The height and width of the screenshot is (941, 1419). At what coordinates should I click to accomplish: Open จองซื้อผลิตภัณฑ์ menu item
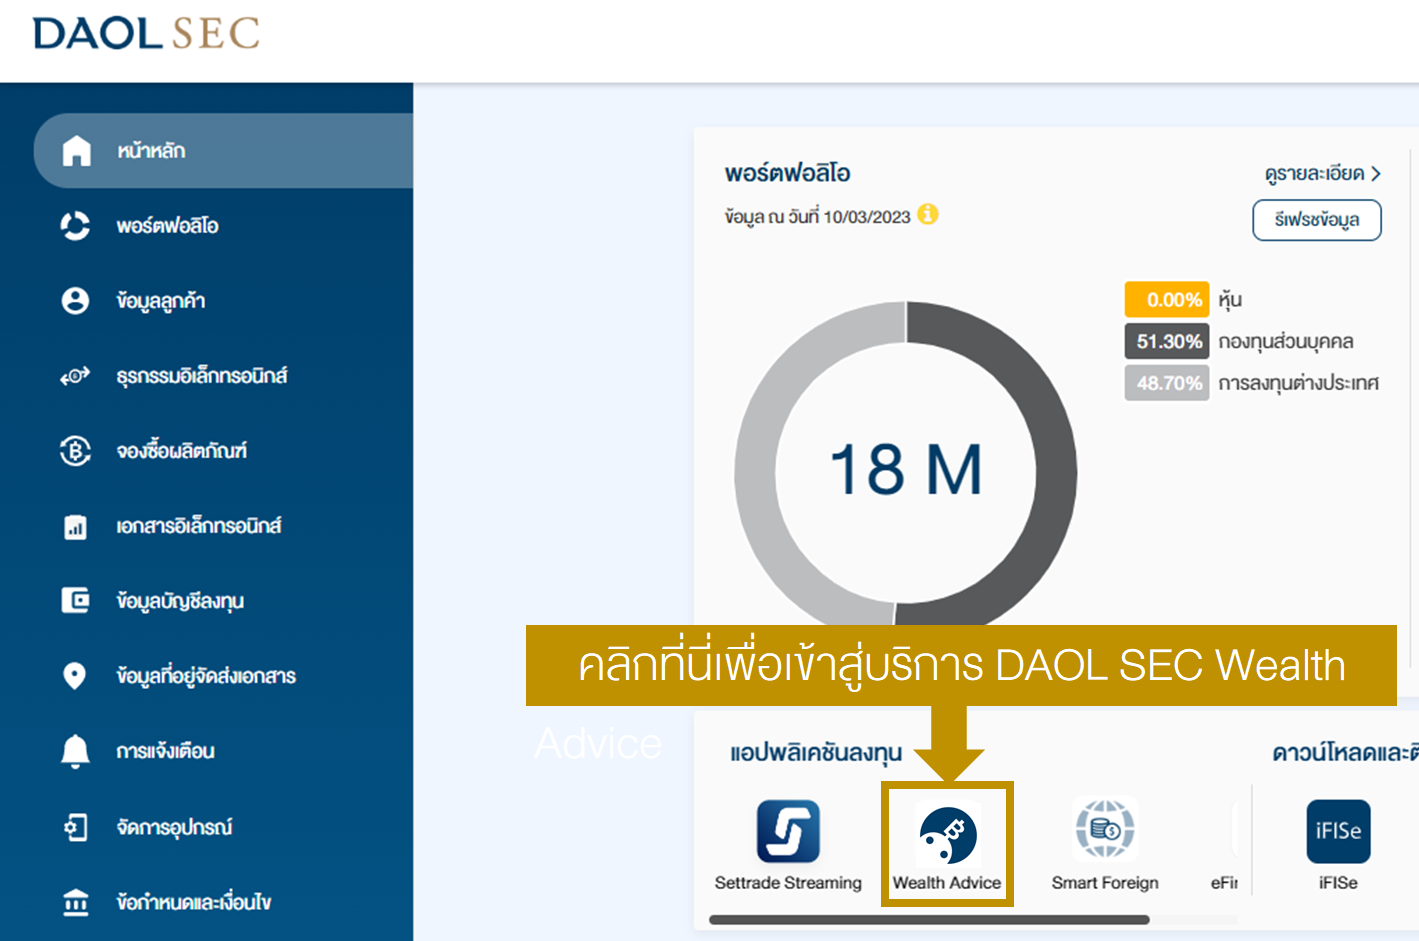181,451
